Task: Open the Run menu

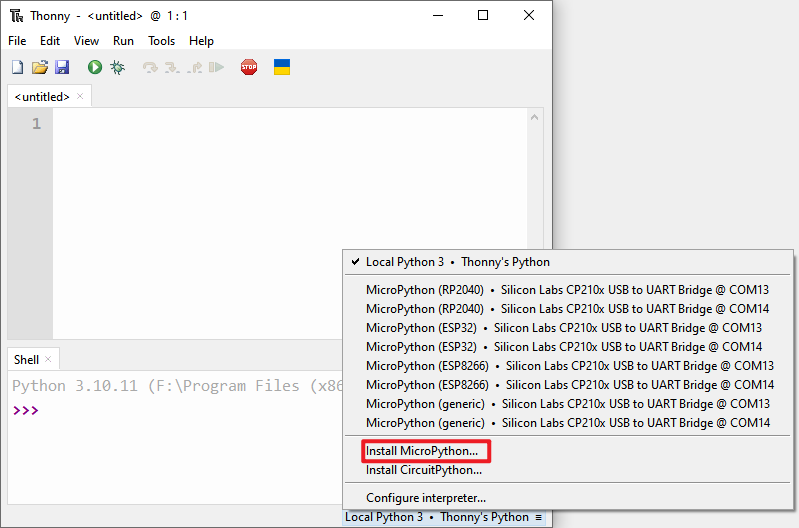Action: point(123,41)
